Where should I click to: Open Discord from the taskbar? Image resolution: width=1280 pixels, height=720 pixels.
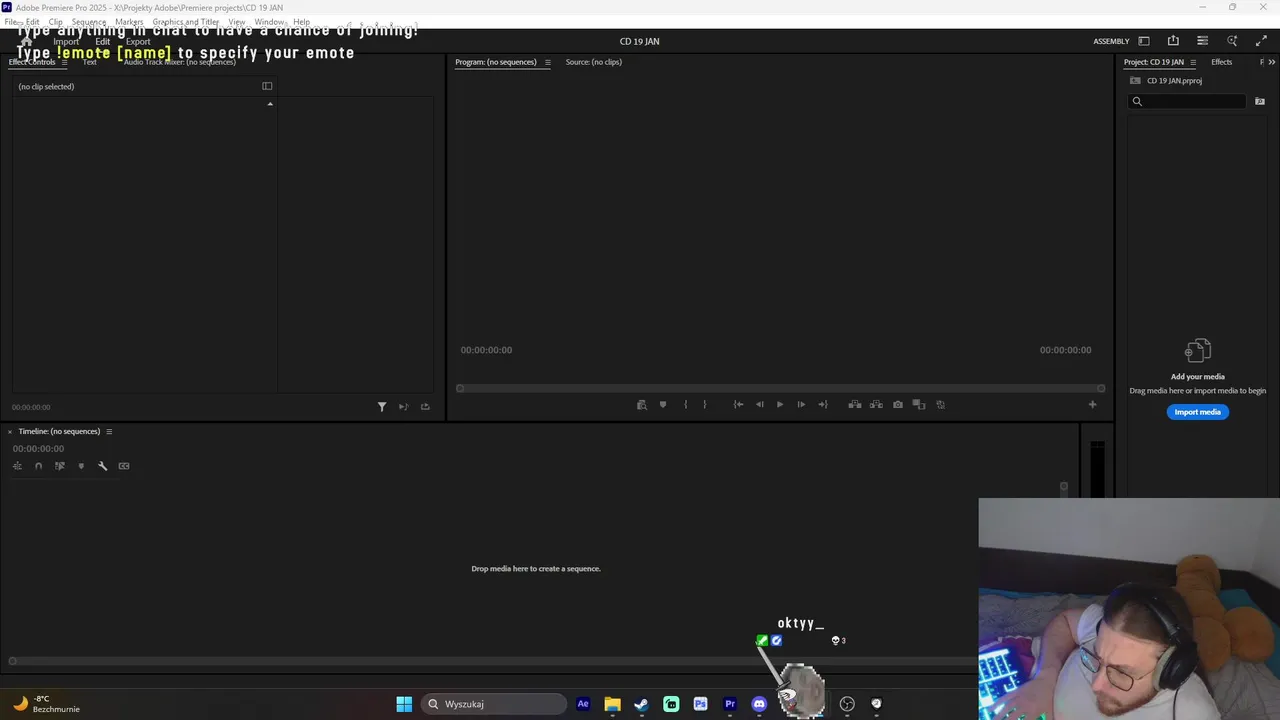click(759, 704)
